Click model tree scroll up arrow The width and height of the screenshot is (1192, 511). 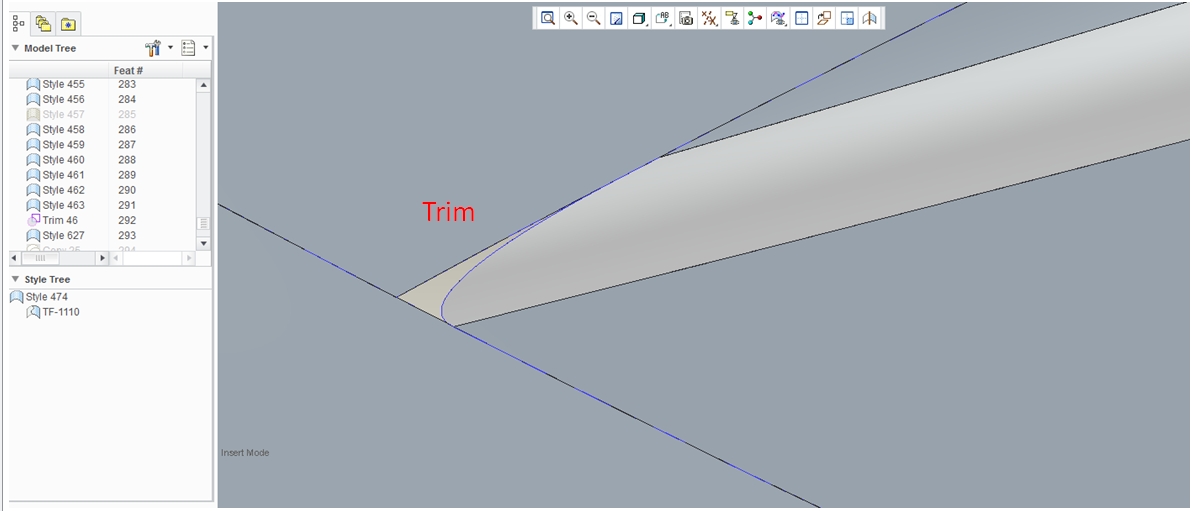[x=203, y=85]
